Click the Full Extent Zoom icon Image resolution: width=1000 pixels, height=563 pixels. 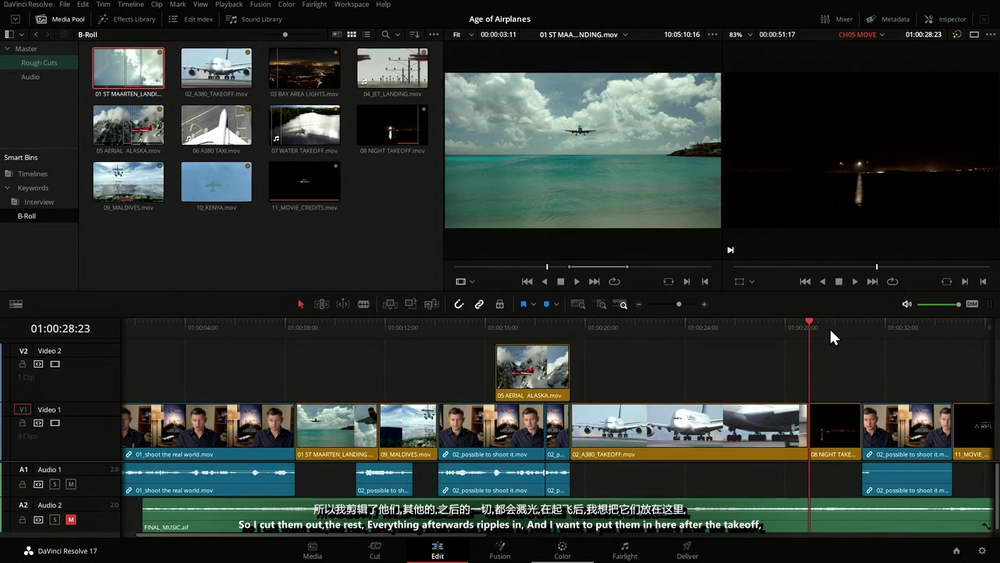coord(578,304)
